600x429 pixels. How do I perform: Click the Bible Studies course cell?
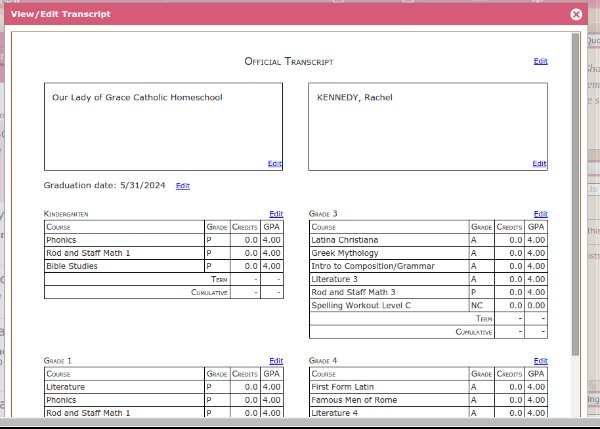coord(124,266)
